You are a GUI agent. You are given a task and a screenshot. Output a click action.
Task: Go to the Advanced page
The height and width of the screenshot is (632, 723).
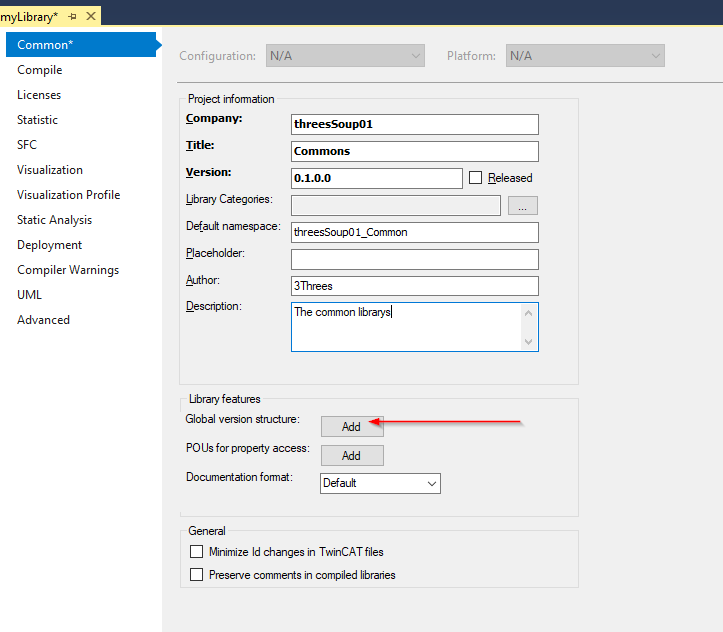[43, 320]
